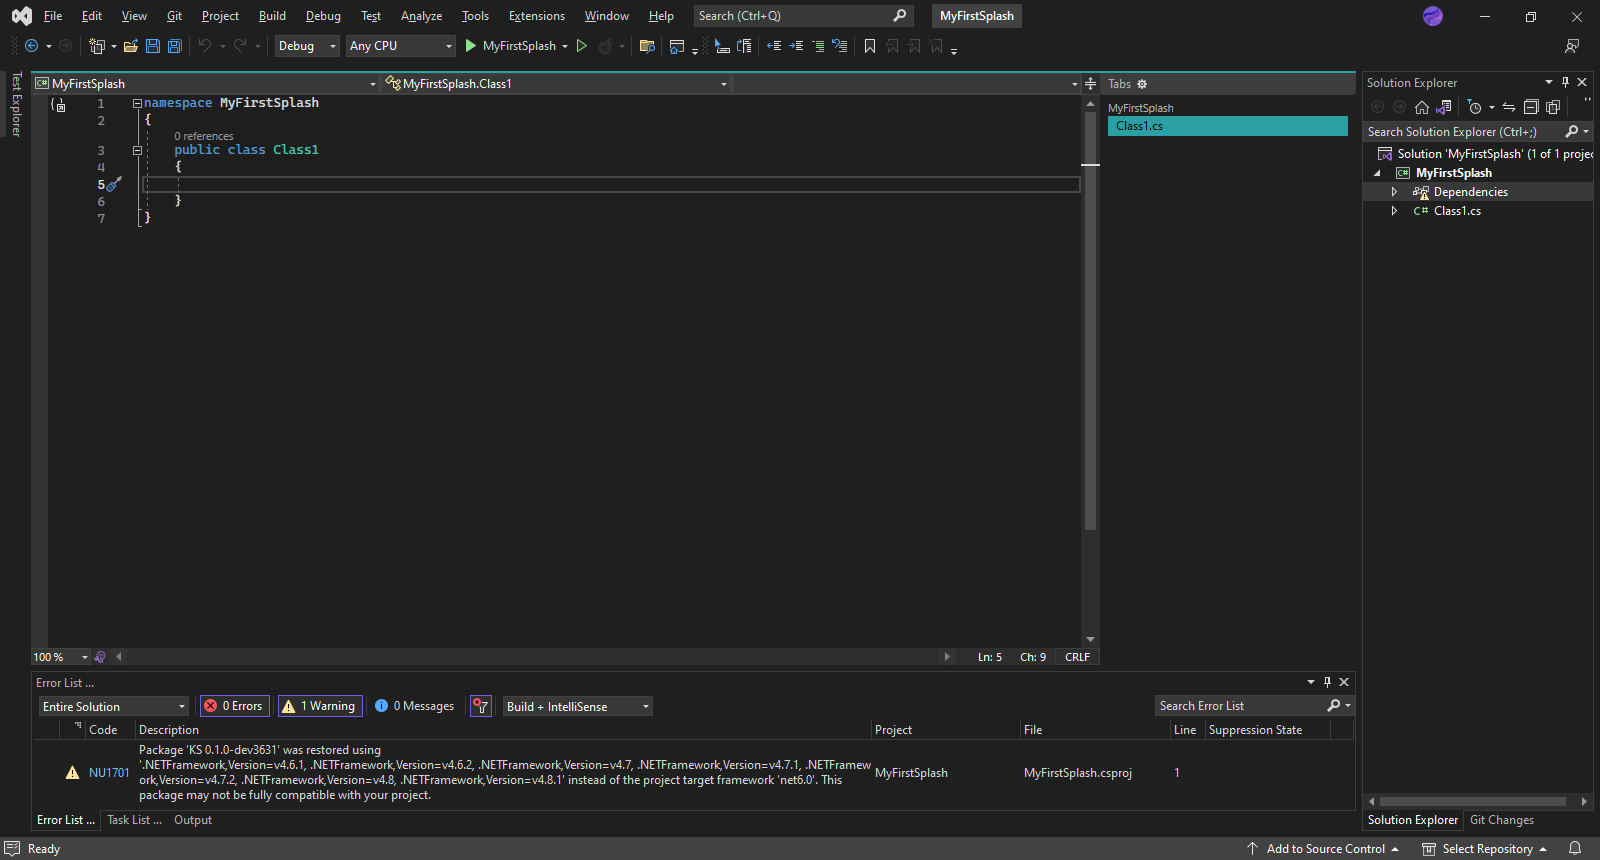Click the notifications bell in the status bar
Viewport: 1600px width, 860px height.
(1575, 848)
